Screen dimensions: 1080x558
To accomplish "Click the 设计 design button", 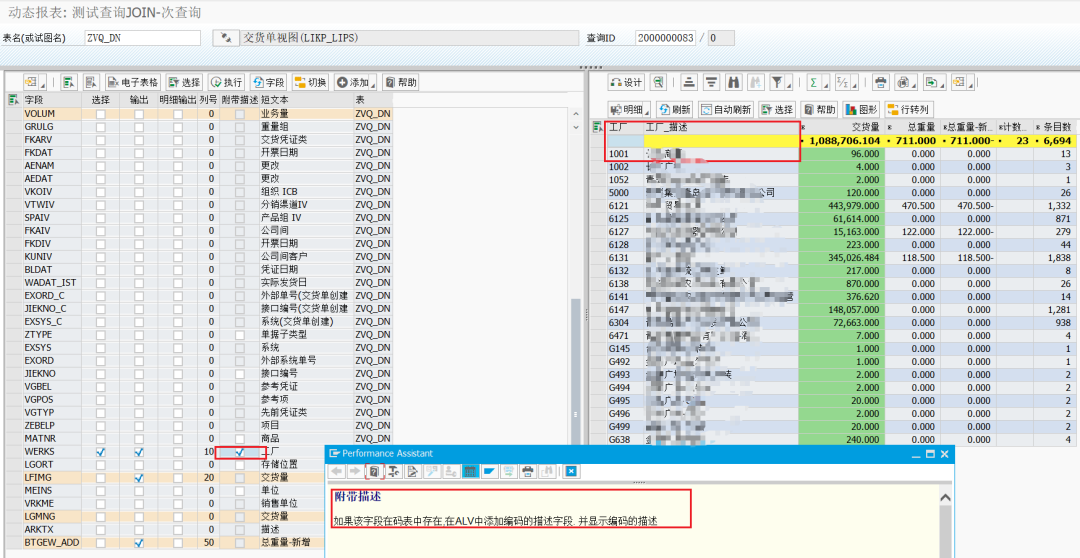I will click(626, 83).
